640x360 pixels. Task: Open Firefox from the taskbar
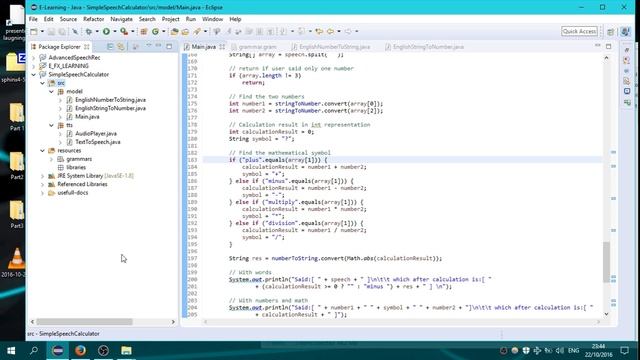click(80, 351)
